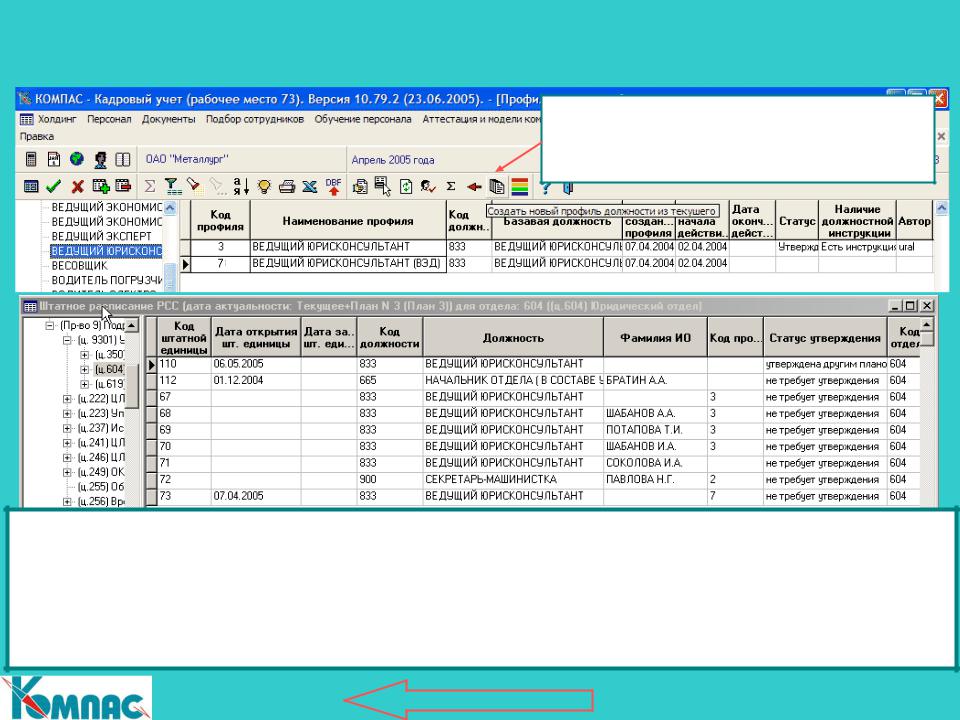Click the flashlight search toolbar icon
This screenshot has width=960, height=720.
tap(194, 186)
